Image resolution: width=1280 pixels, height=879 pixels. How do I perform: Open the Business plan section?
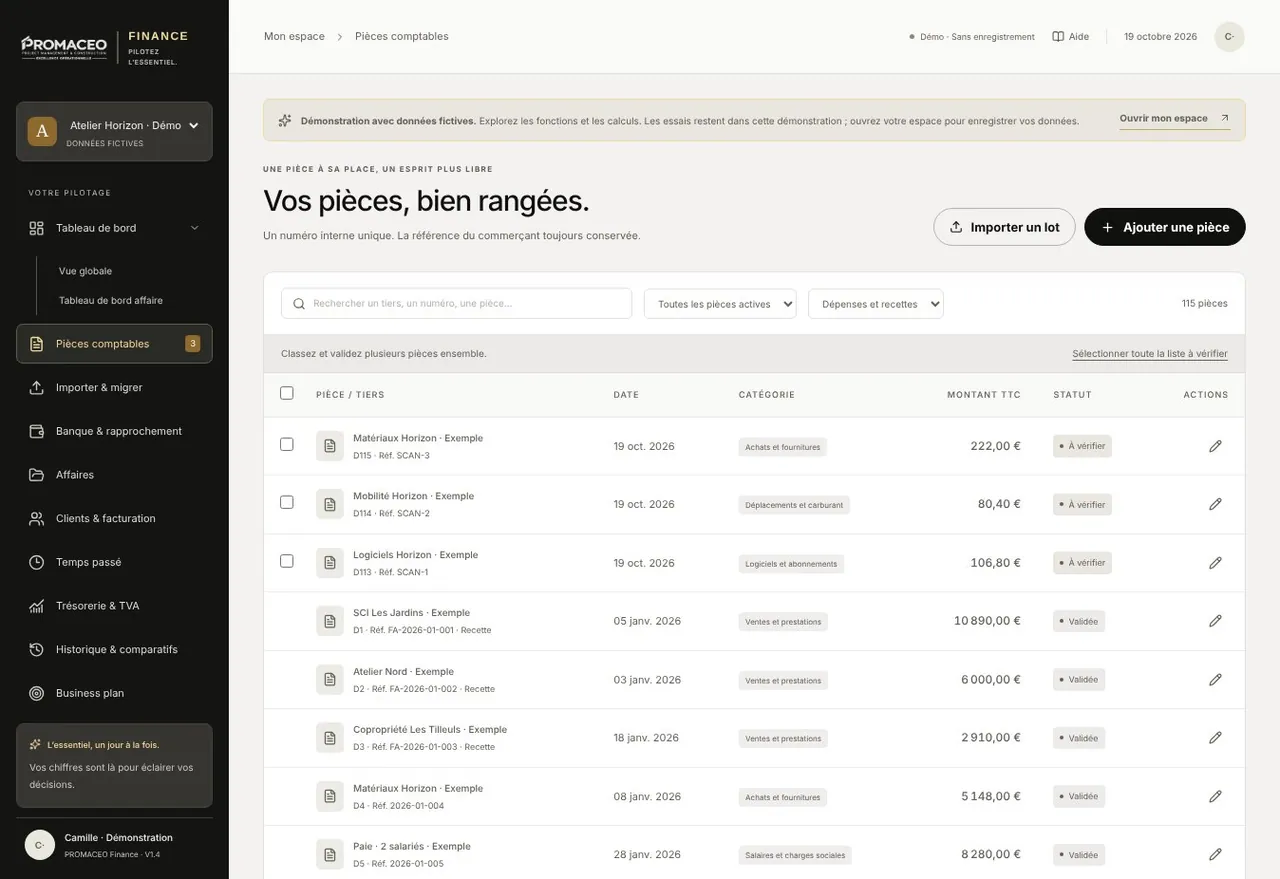click(x=114, y=693)
